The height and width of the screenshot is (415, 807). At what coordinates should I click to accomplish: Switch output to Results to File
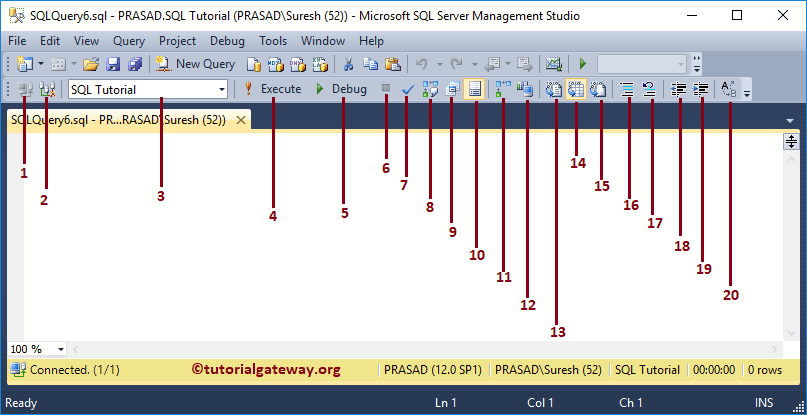[598, 90]
